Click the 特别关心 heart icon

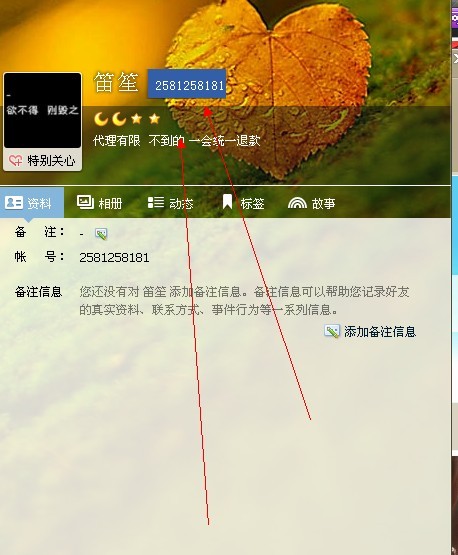point(15,161)
